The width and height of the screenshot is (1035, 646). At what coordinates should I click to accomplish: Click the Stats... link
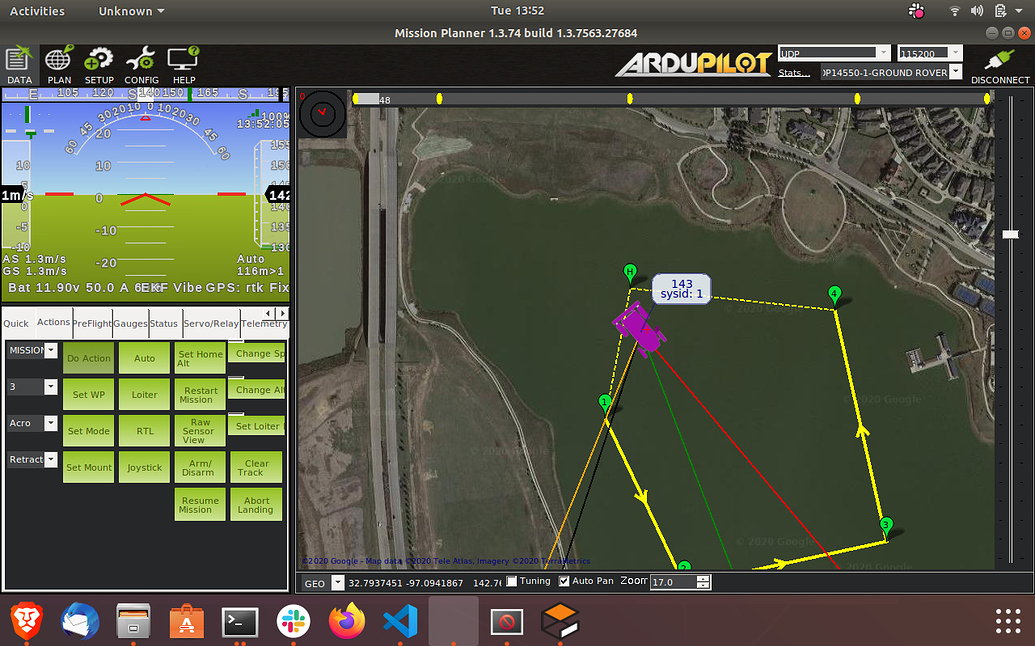794,73
